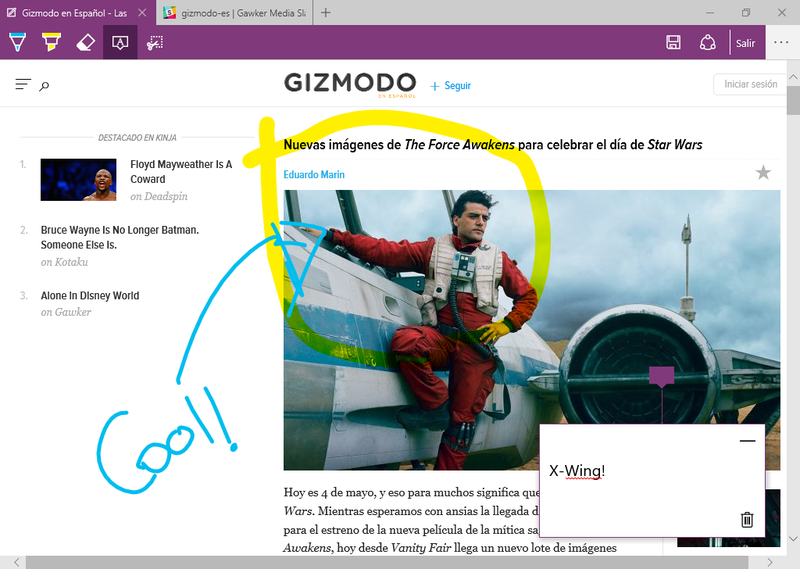Image resolution: width=800 pixels, height=569 pixels.
Task: Click the Iniciar sesión button
Action: click(x=749, y=84)
